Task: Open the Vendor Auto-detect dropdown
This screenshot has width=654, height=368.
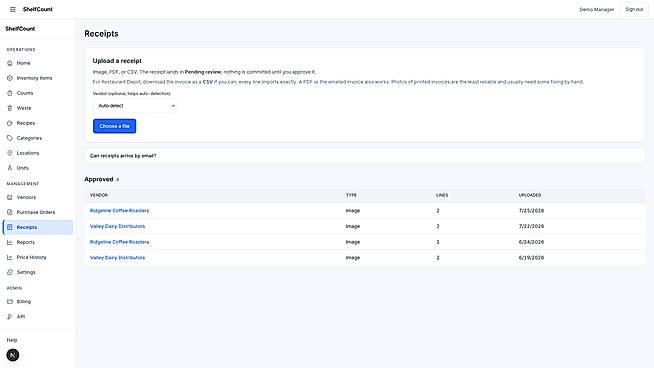Action: 135,106
